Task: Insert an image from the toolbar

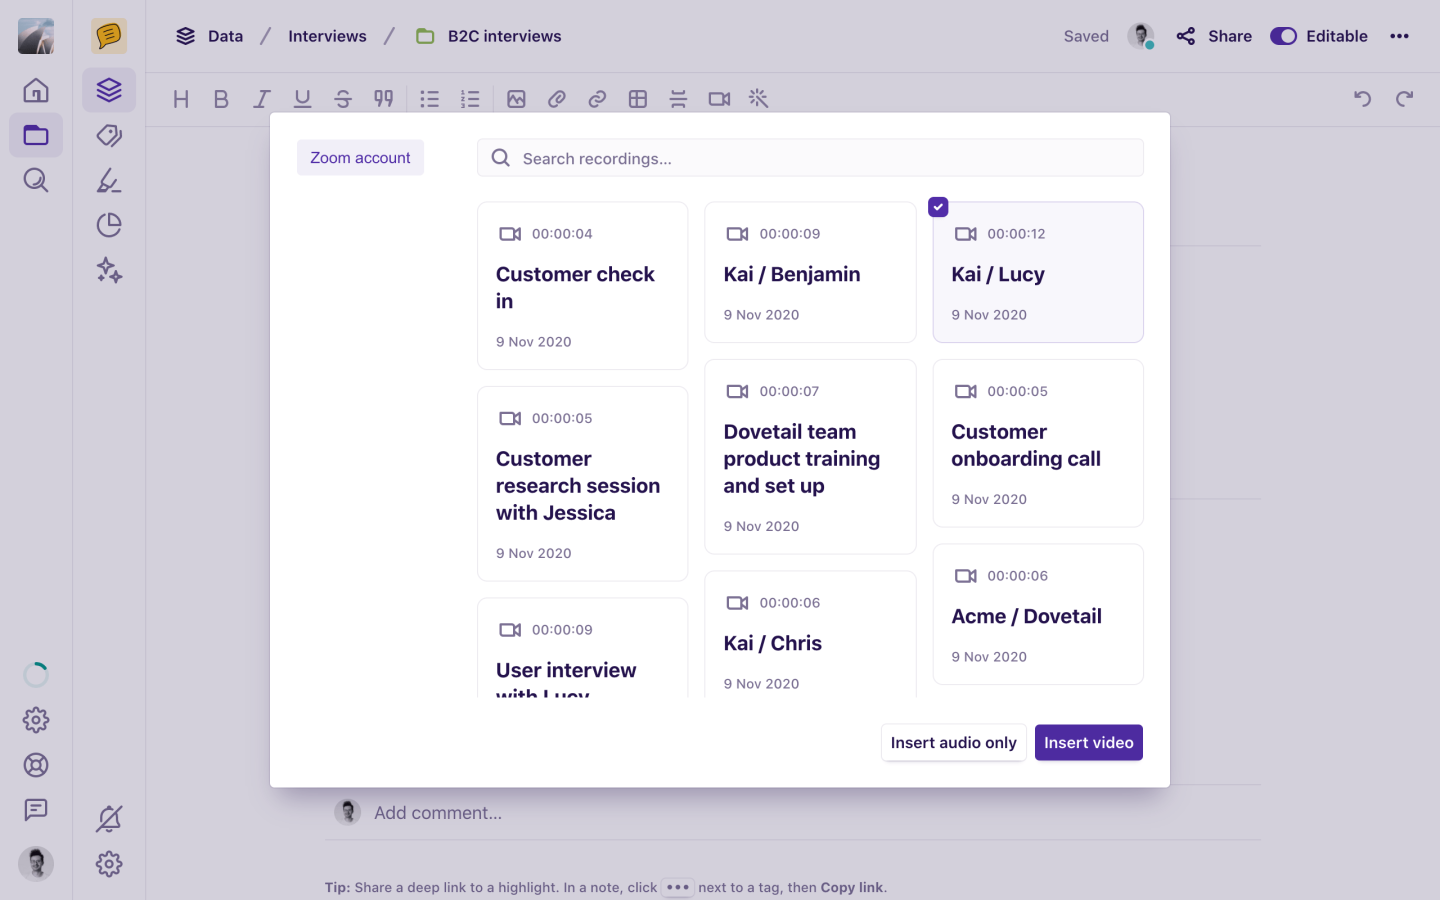Action: click(x=516, y=99)
